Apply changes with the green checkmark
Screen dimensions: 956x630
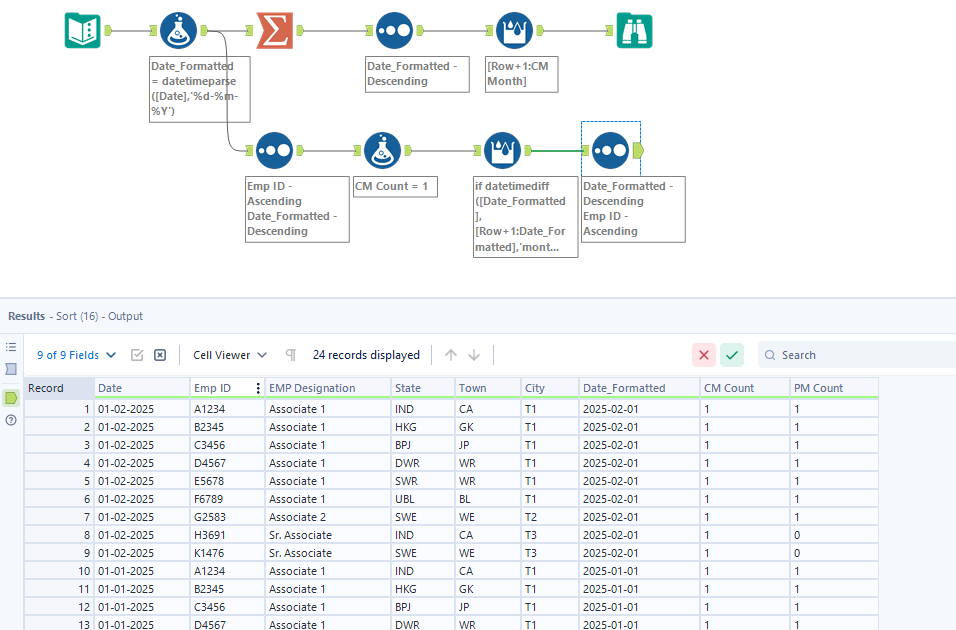click(x=731, y=354)
